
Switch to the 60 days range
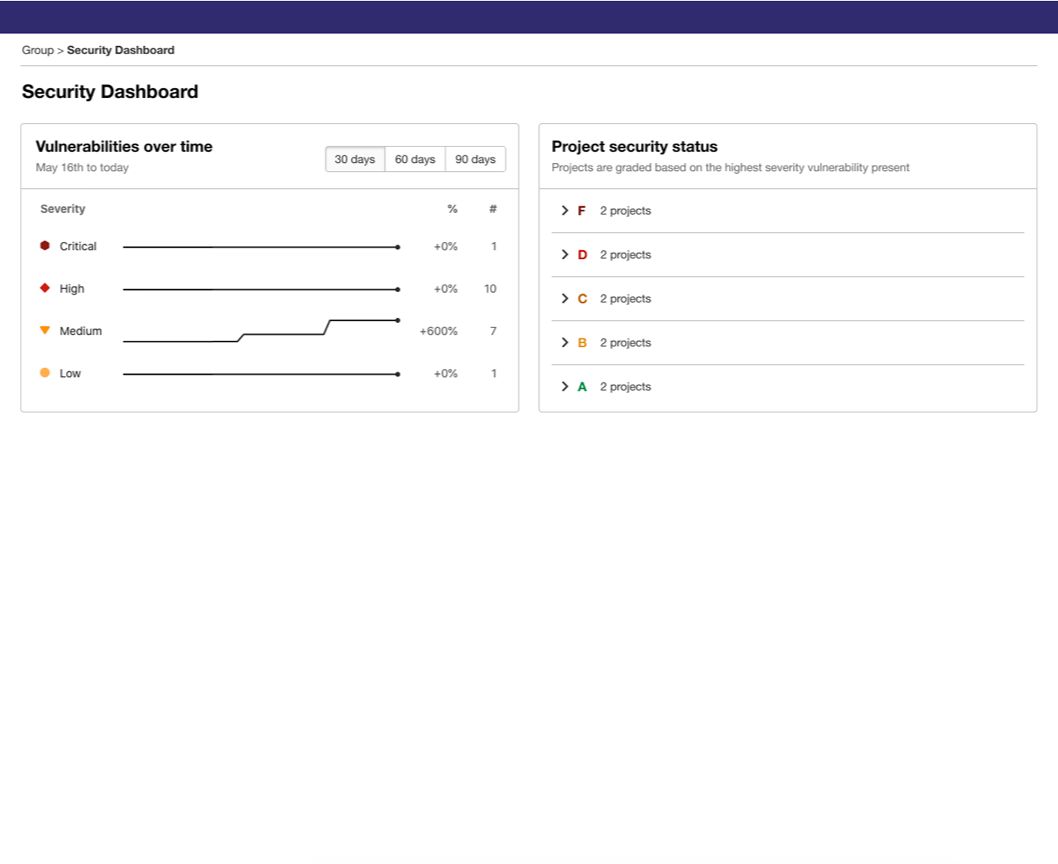[415, 159]
